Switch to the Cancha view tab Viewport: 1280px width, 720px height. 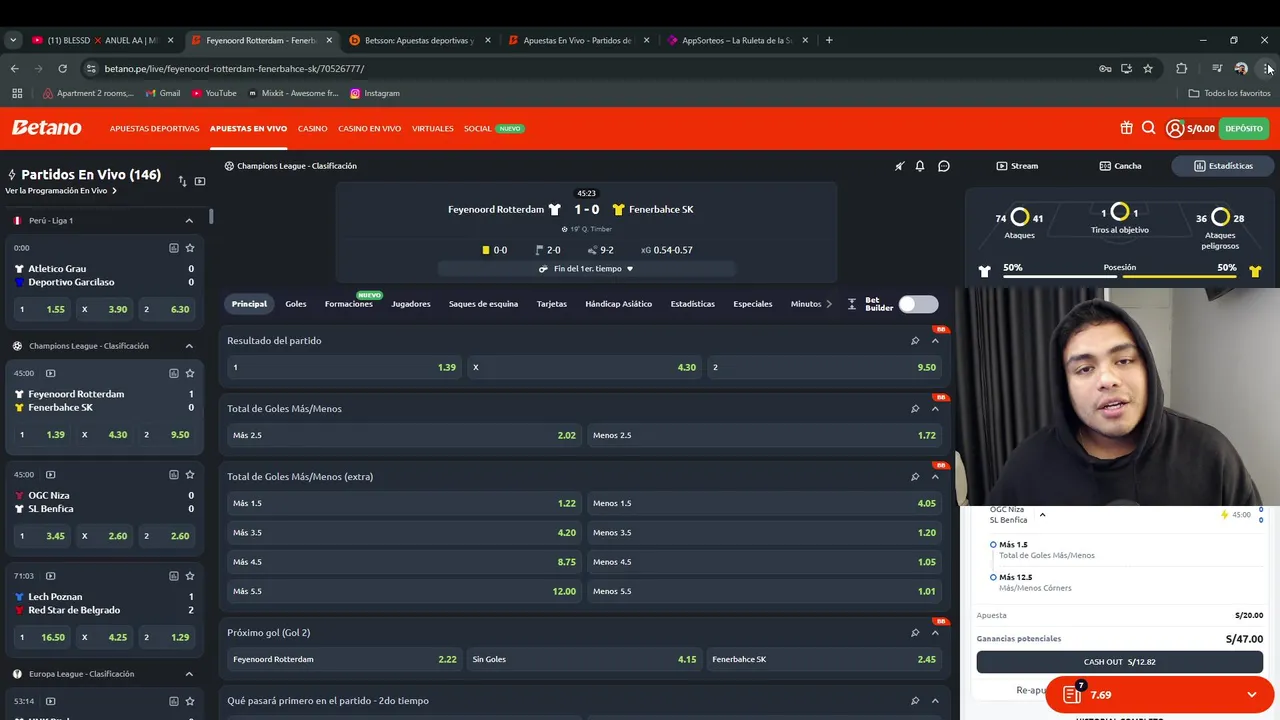[x=1120, y=166]
